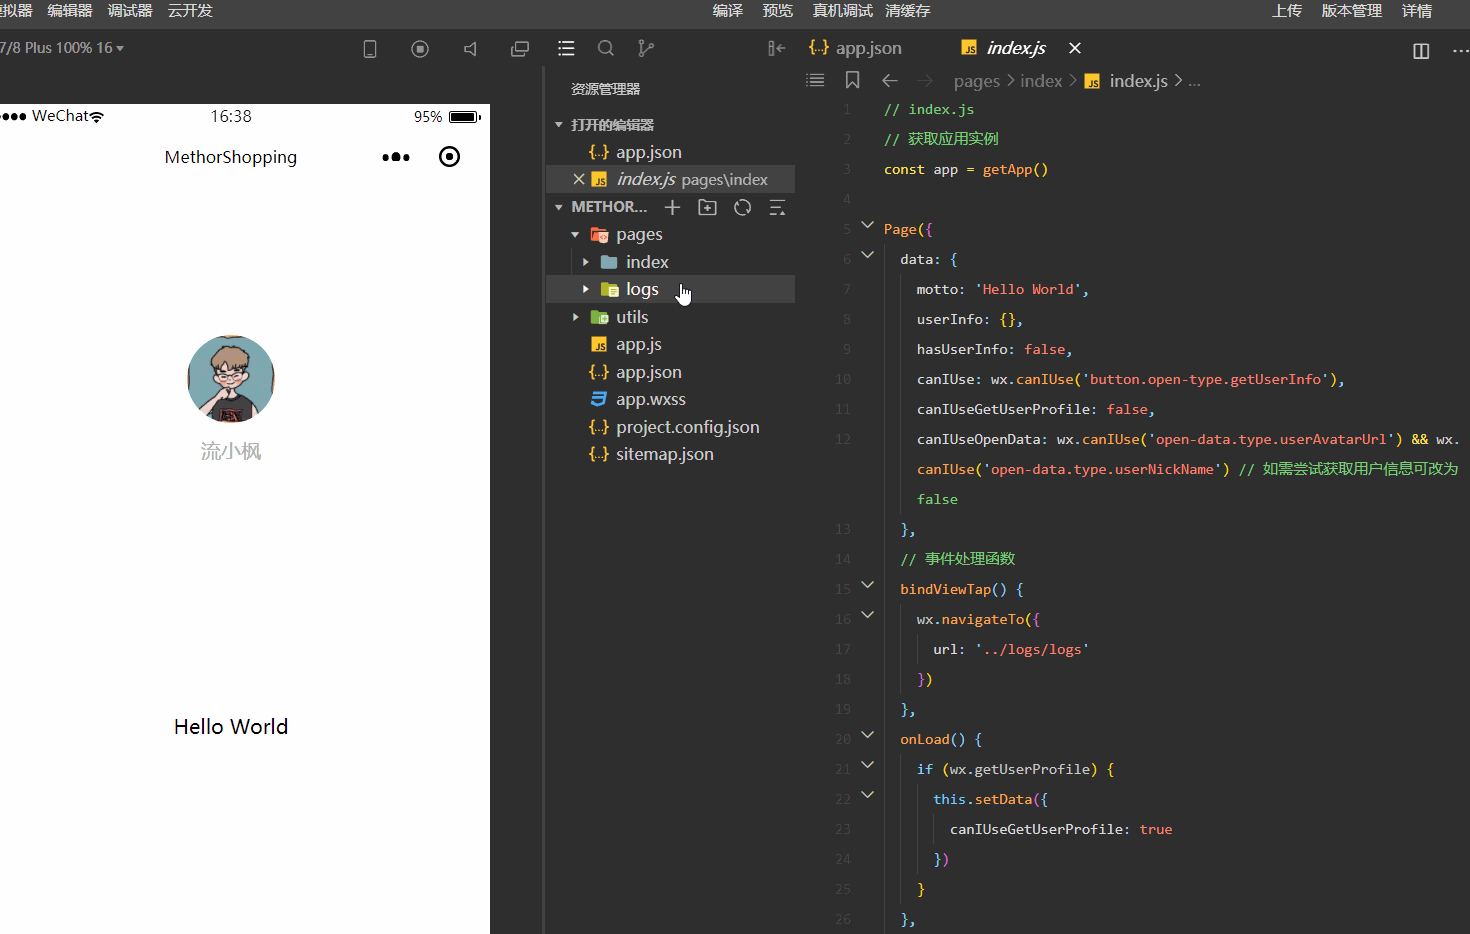The width and height of the screenshot is (1470, 934).
Task: Click the 预览 preview button
Action: (x=778, y=11)
